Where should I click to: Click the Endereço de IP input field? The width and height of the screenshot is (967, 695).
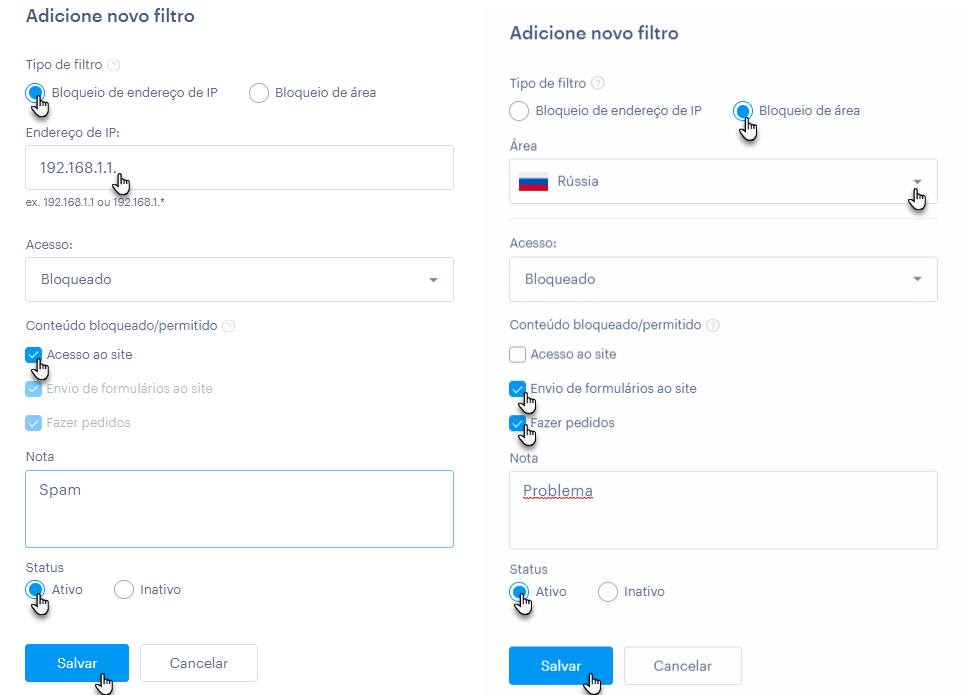(239, 168)
